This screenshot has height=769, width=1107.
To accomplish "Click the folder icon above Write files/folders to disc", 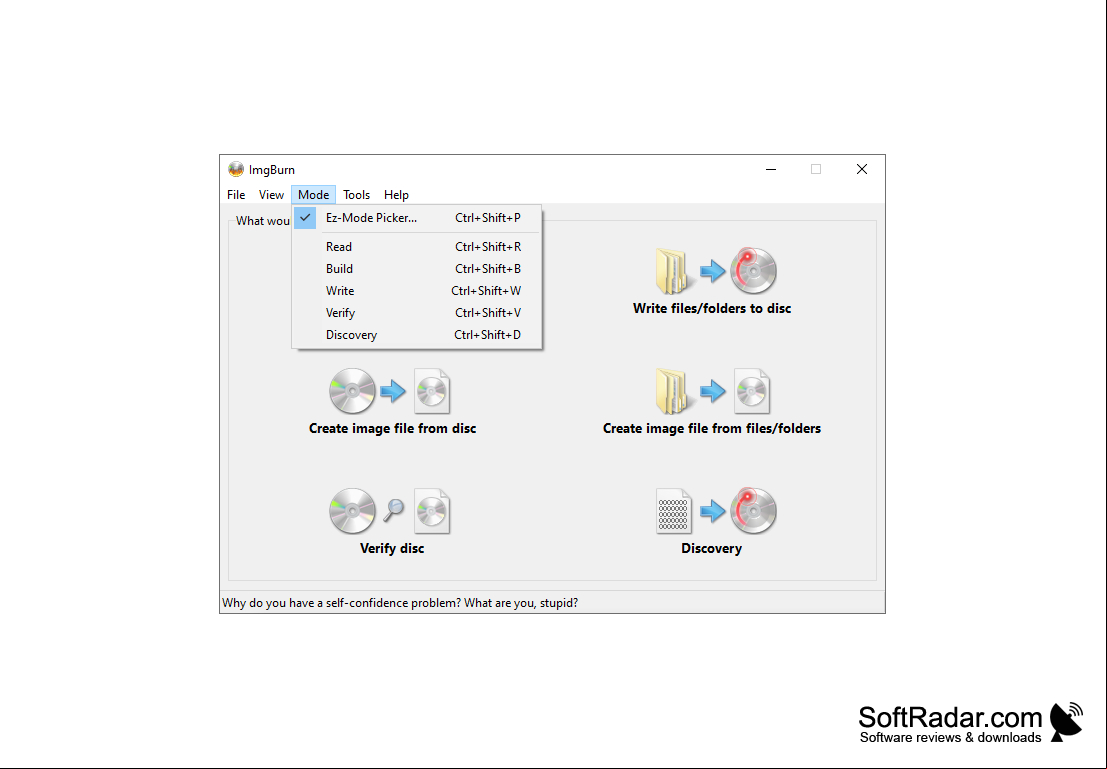I will 674,271.
